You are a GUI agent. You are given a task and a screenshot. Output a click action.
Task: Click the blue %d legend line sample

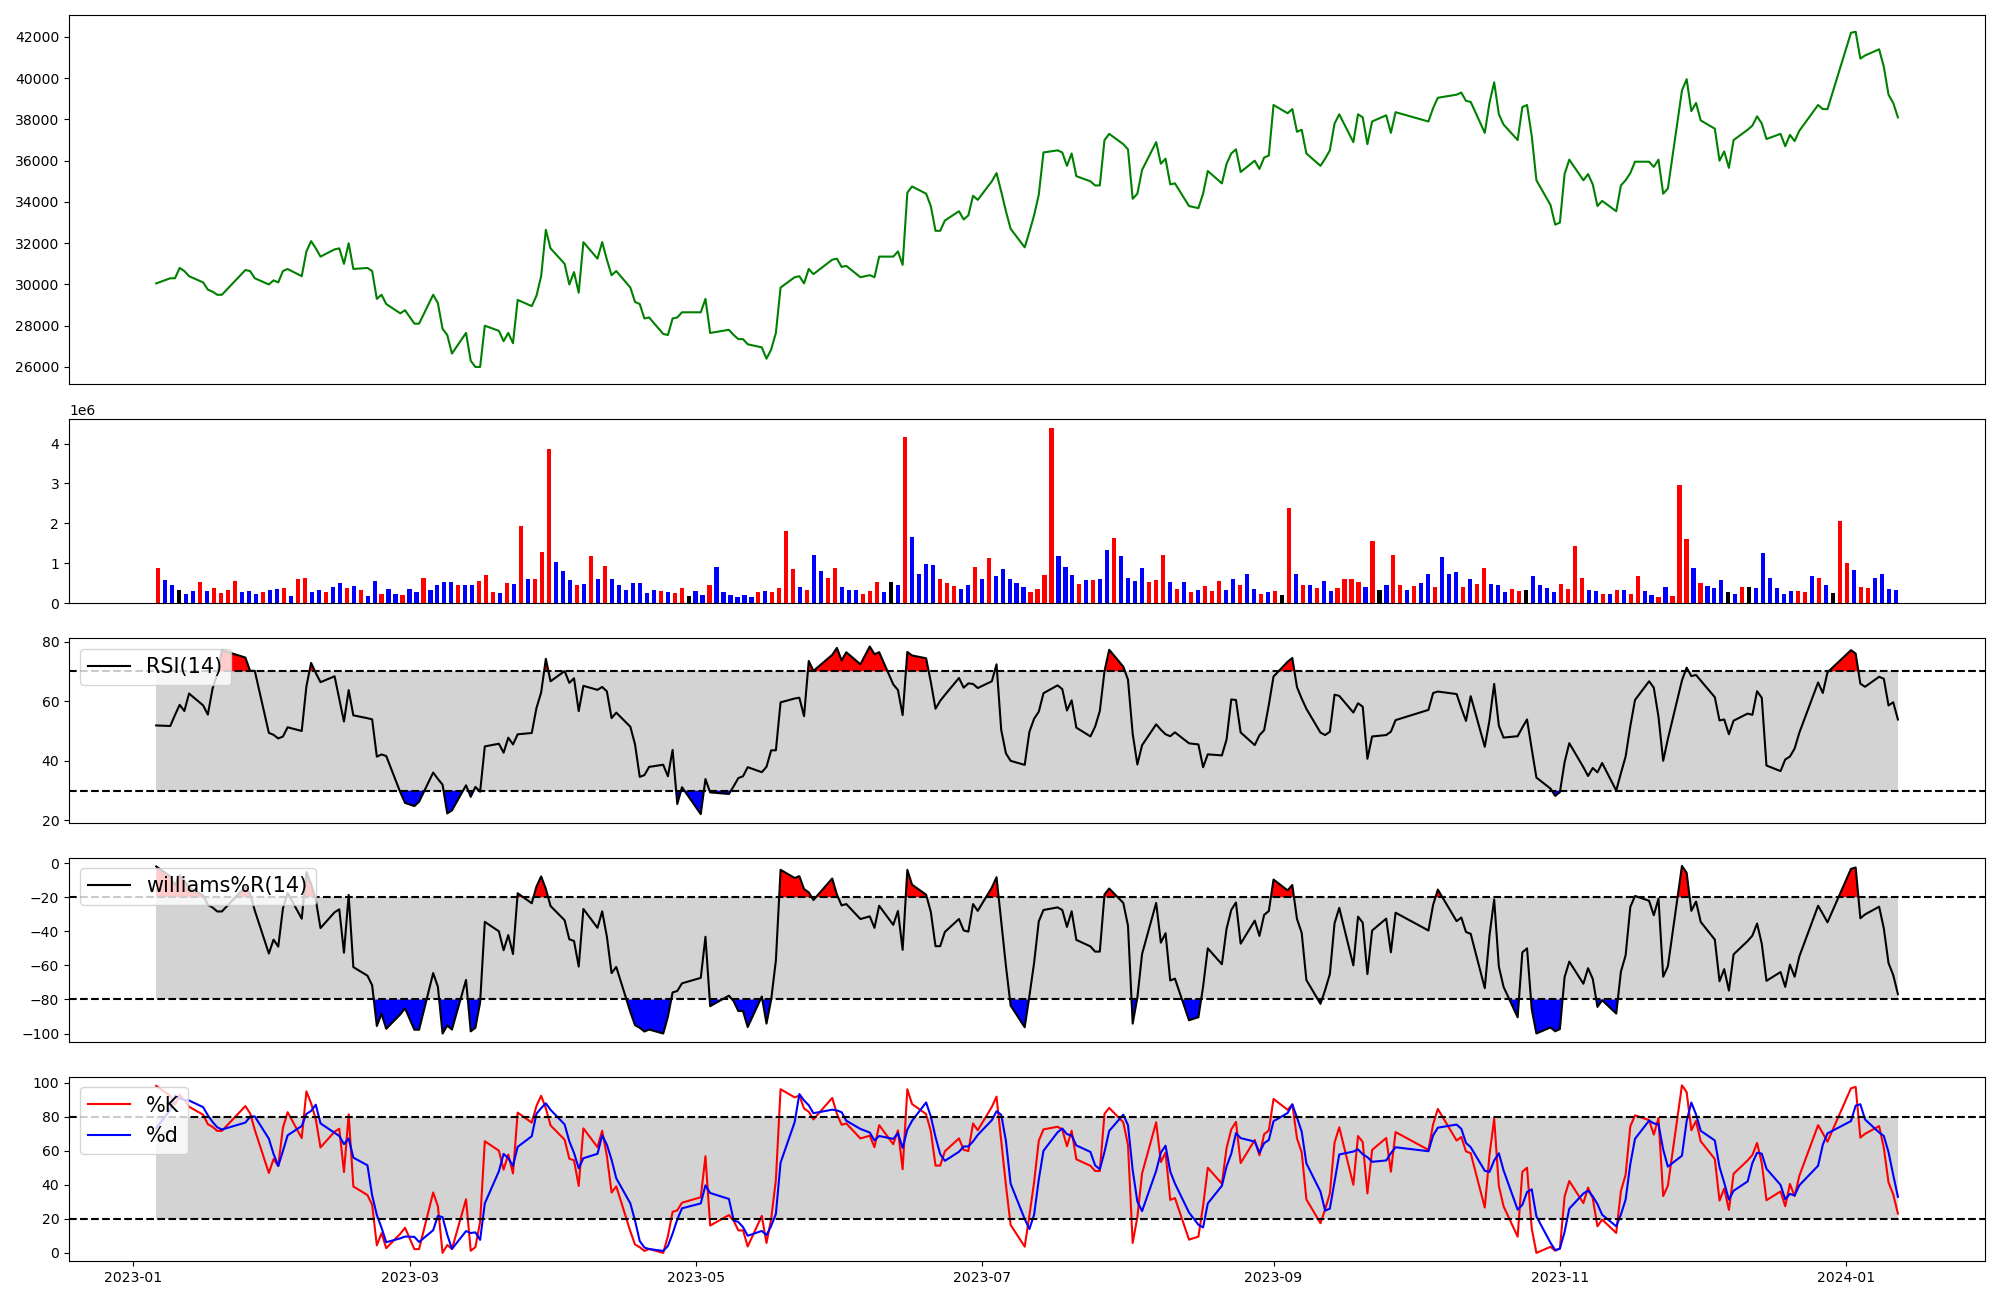[109, 1135]
